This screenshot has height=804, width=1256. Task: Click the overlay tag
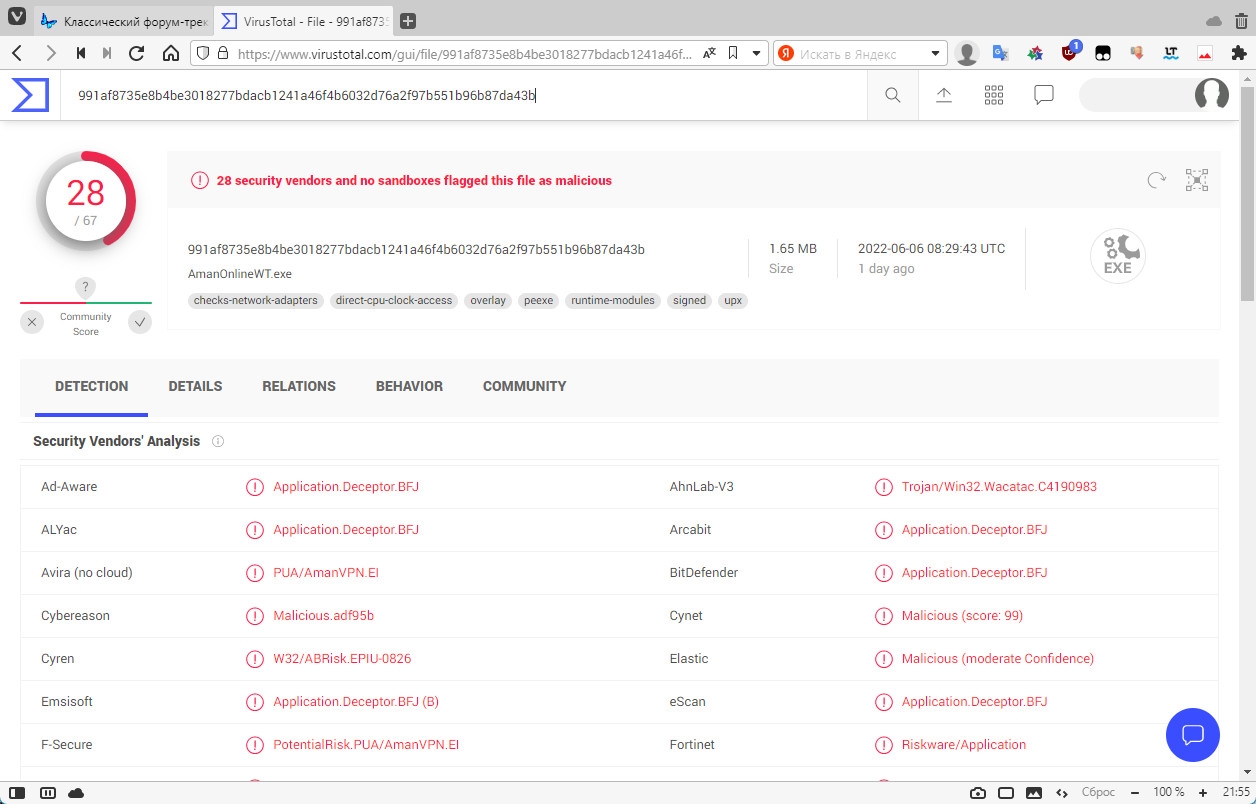[488, 300]
